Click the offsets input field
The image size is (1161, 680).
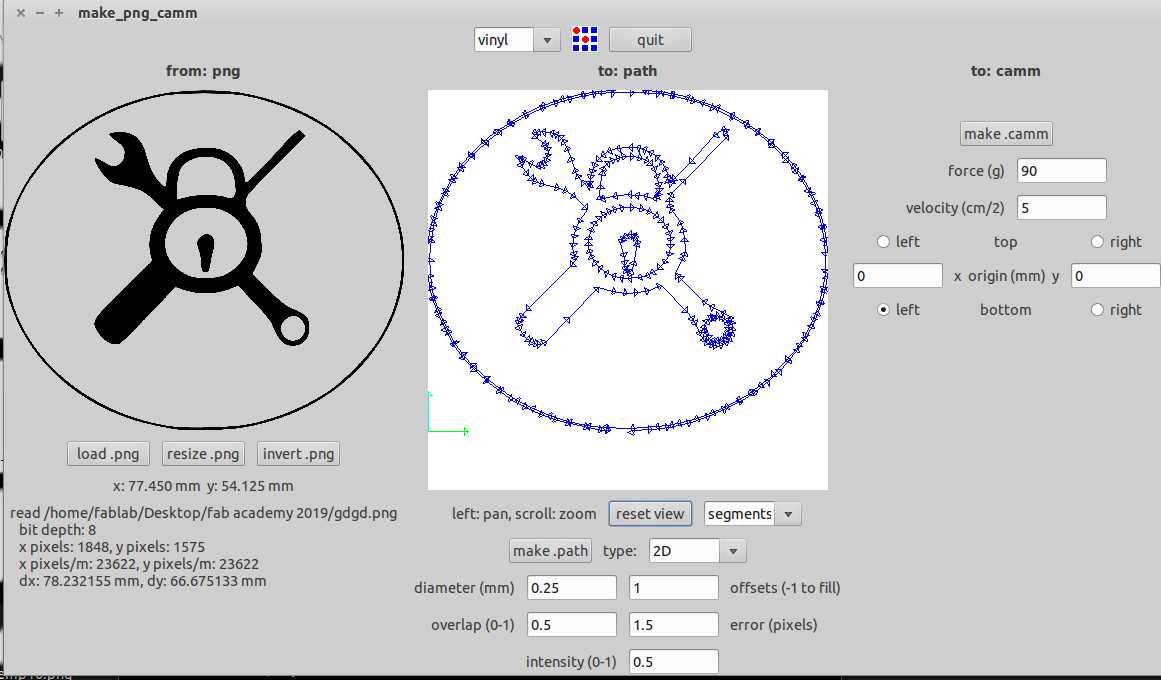(x=674, y=587)
